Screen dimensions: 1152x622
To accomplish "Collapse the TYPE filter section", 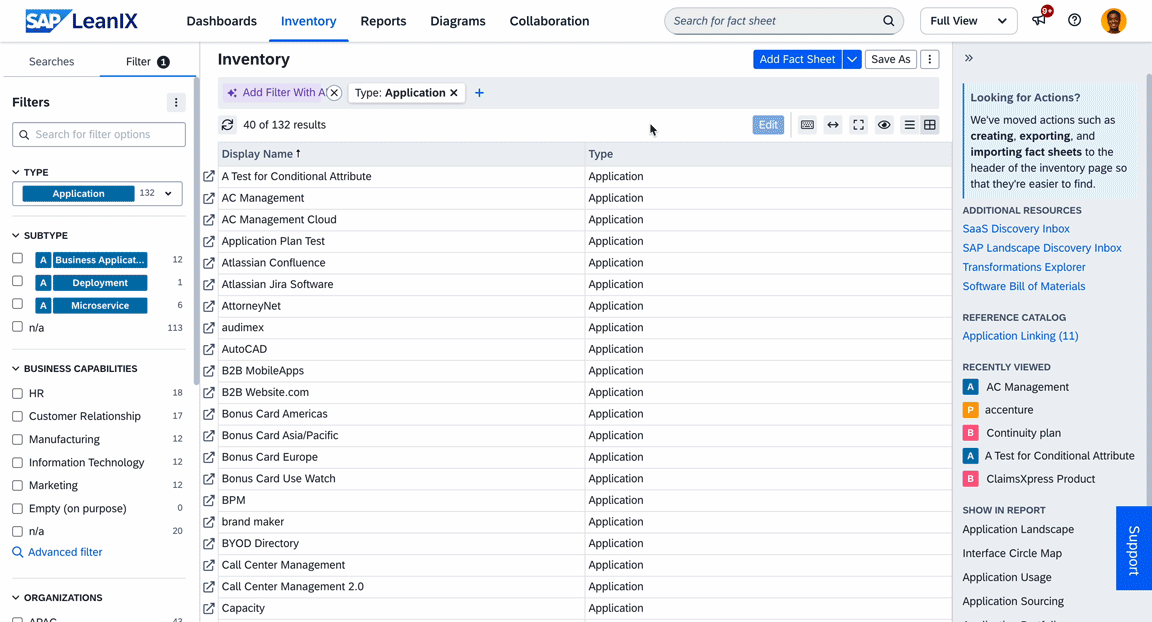I will coord(16,172).
